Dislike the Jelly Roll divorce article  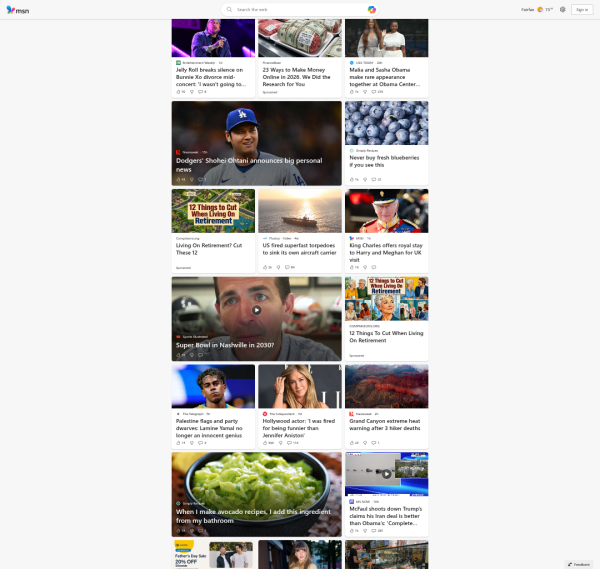click(192, 92)
